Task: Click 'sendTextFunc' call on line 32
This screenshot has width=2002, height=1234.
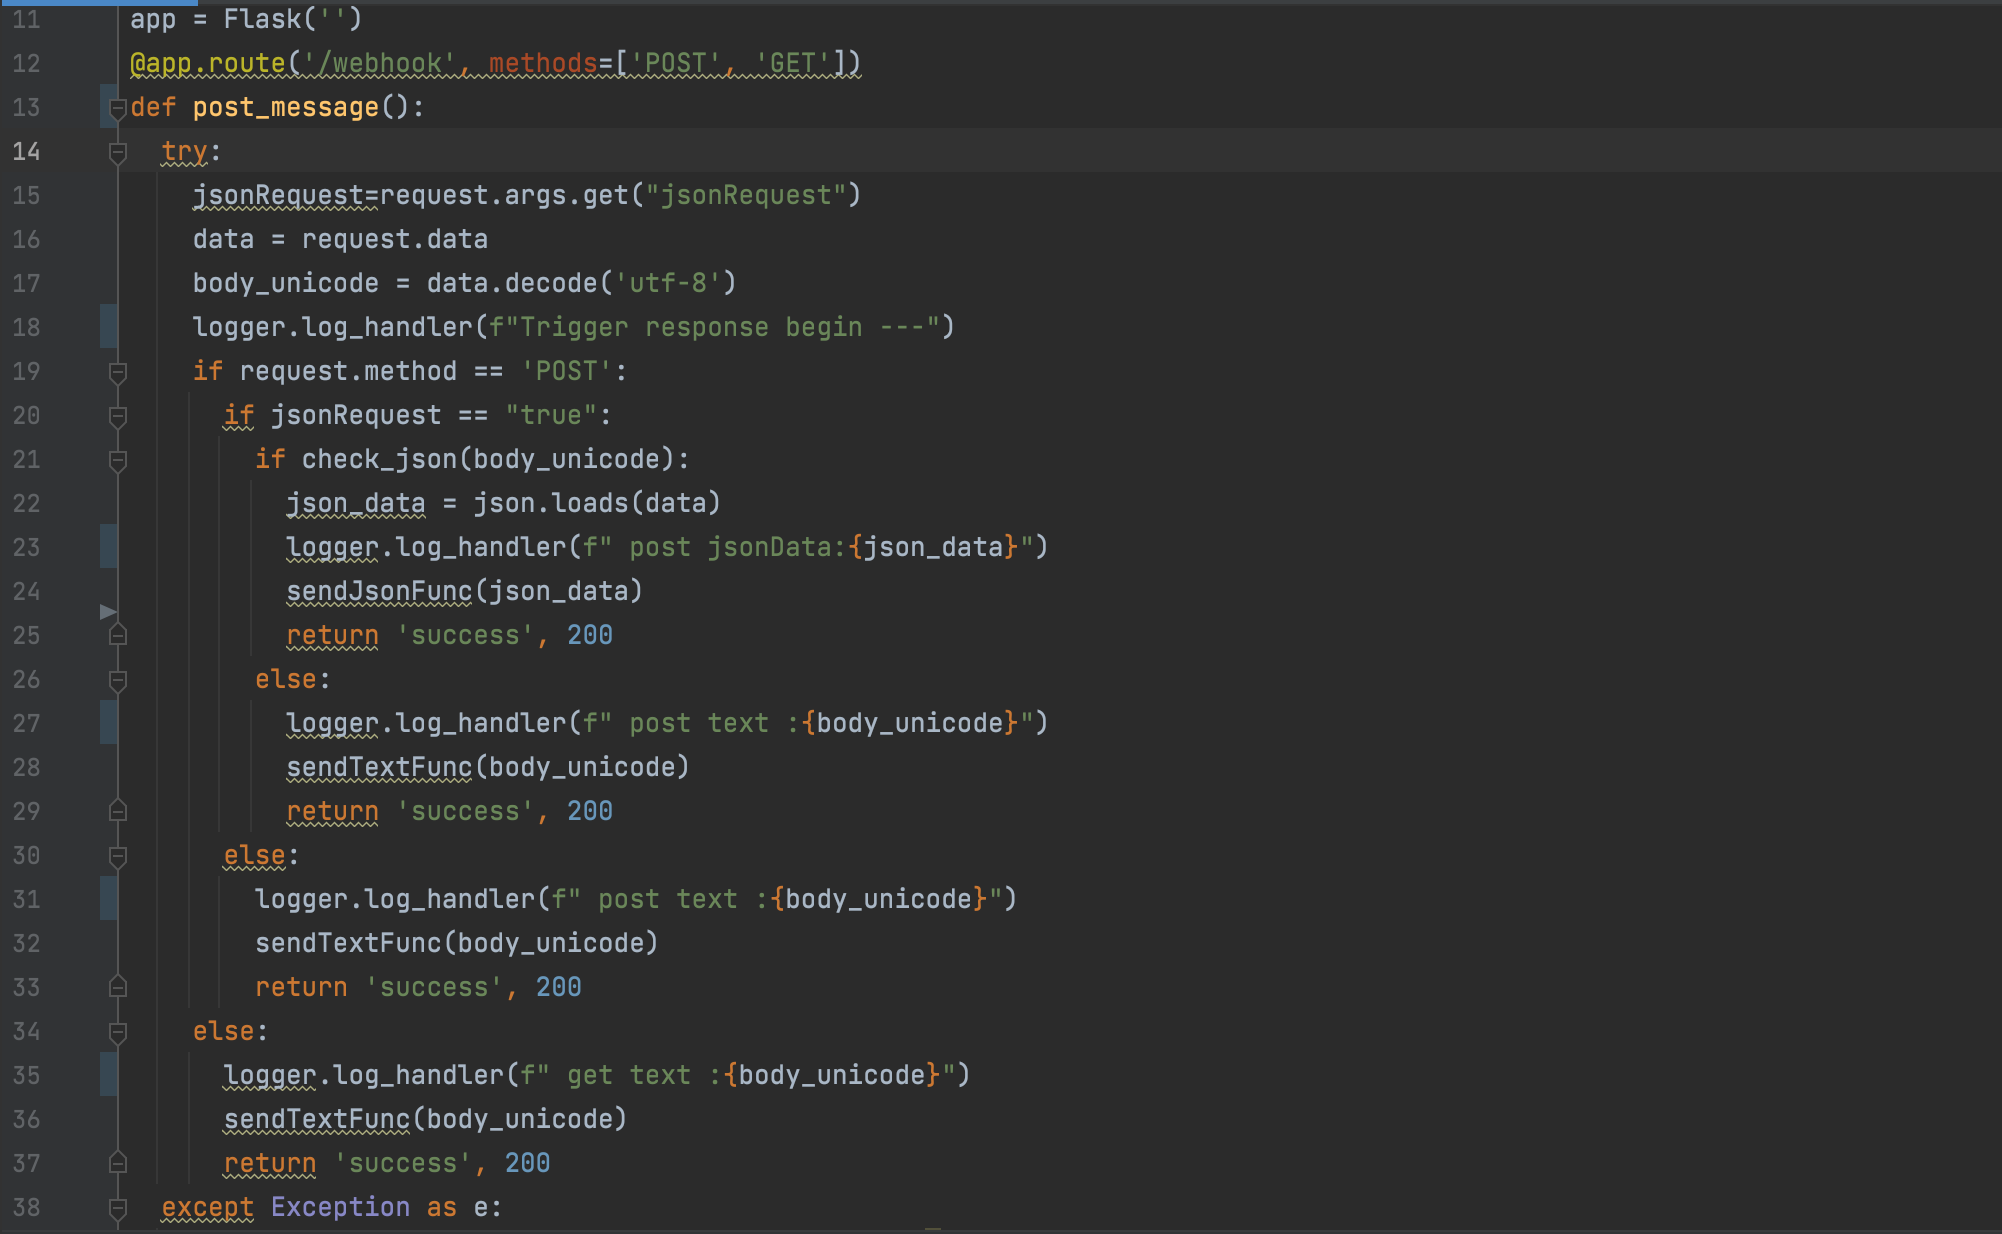Action: click(348, 943)
